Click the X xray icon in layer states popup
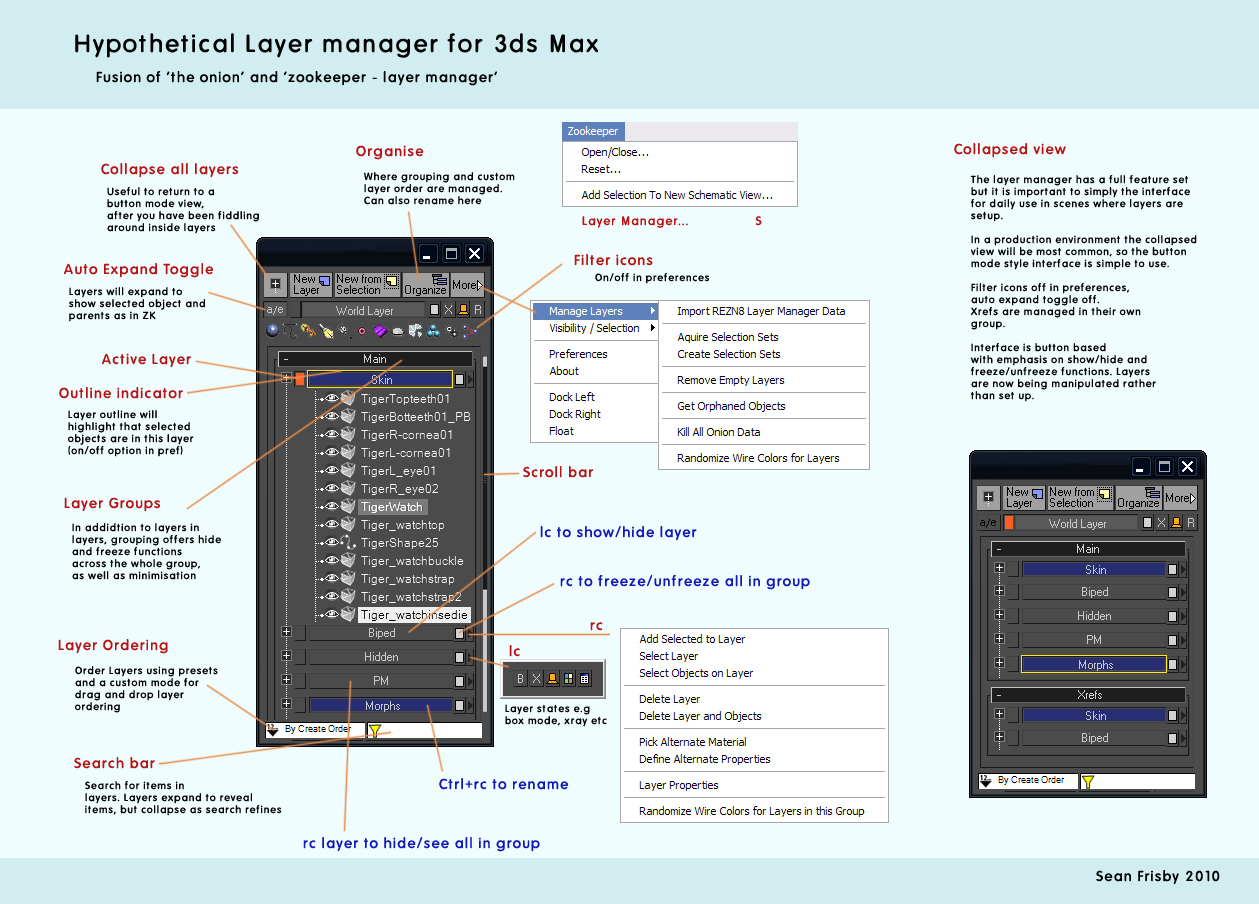 click(537, 679)
